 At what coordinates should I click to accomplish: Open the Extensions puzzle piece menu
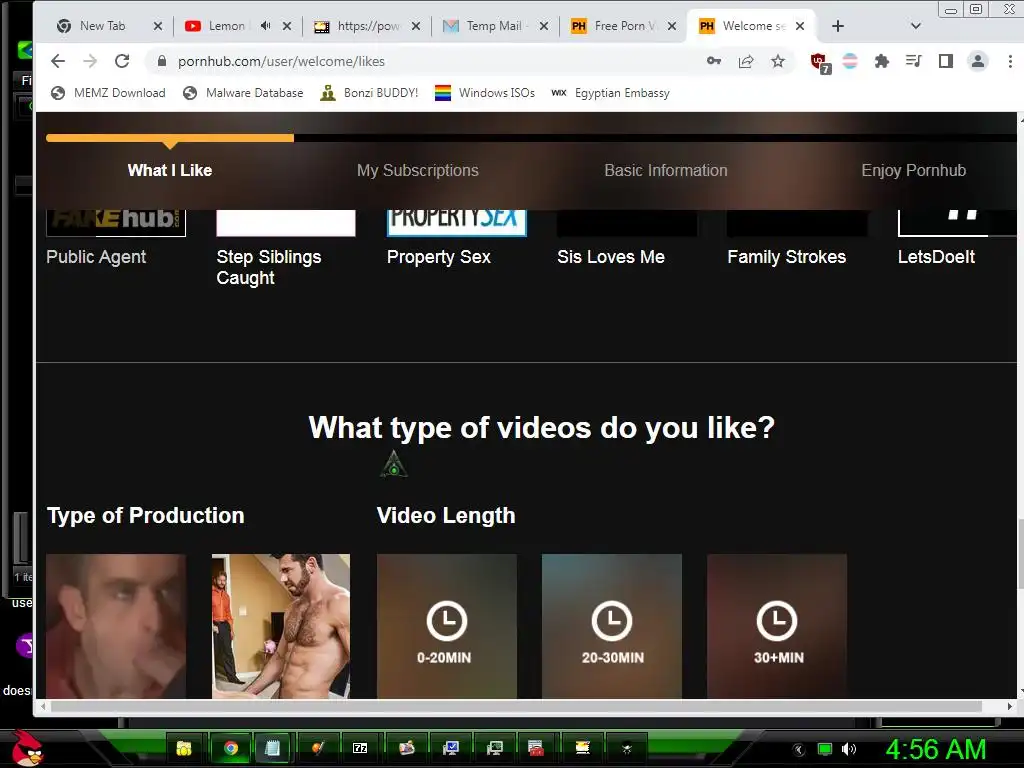tap(882, 61)
